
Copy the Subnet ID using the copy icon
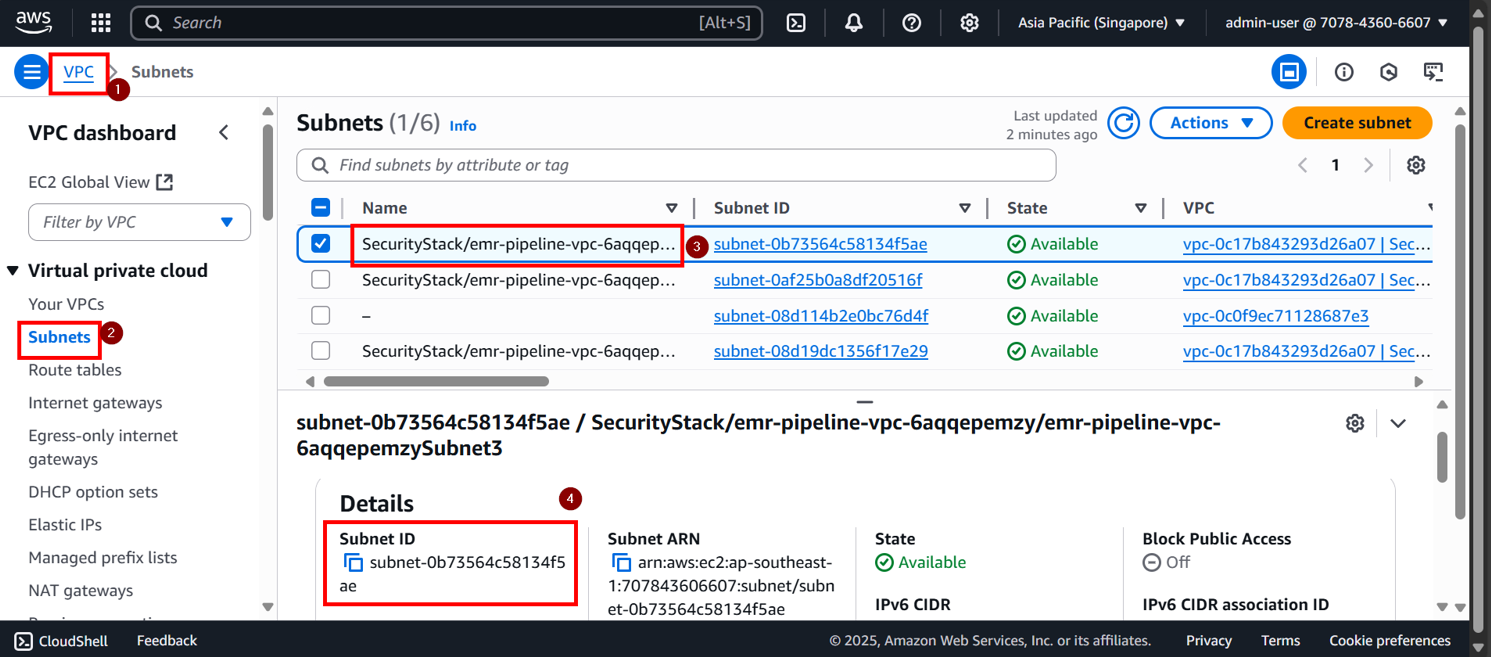(352, 562)
